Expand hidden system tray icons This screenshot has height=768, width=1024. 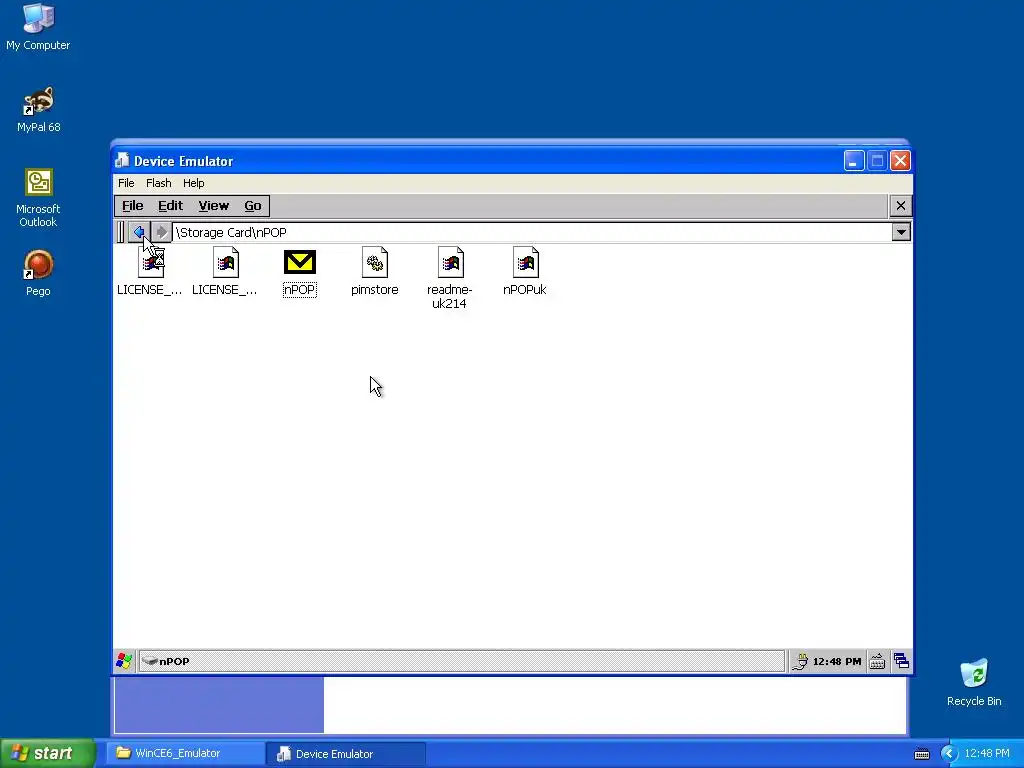pyautogui.click(x=949, y=754)
